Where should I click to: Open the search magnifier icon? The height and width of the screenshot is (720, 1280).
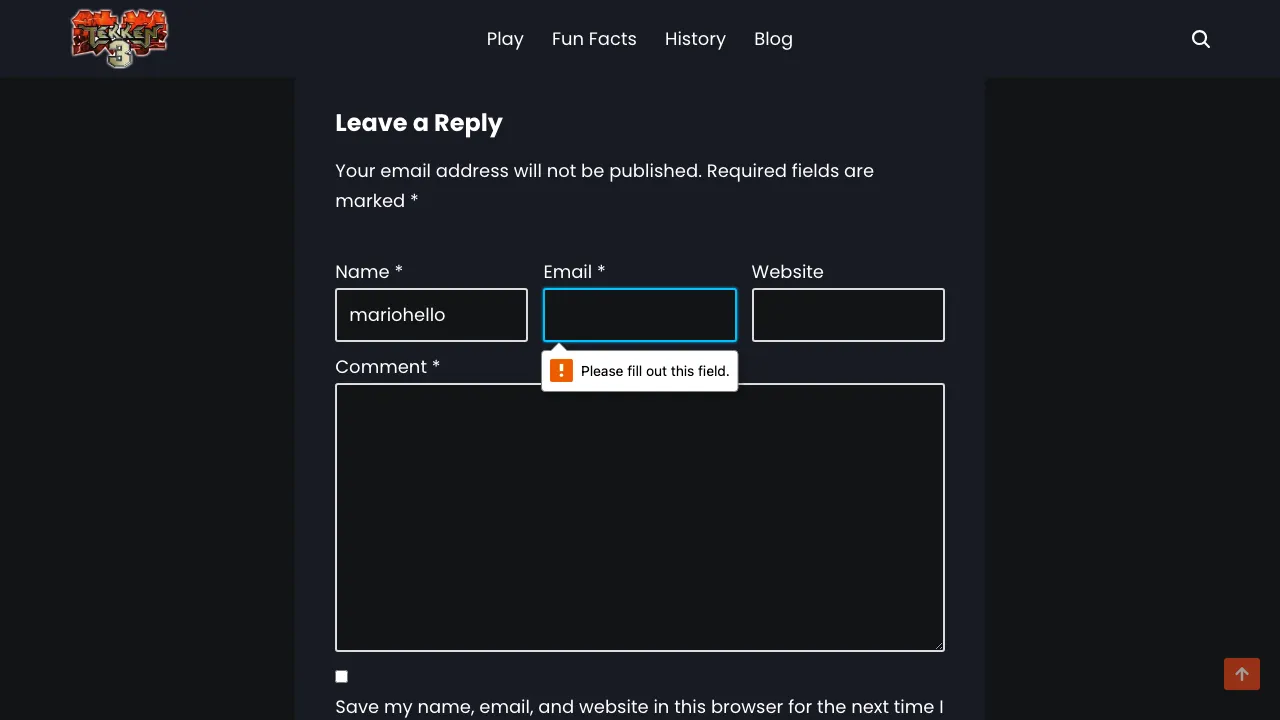point(1201,39)
